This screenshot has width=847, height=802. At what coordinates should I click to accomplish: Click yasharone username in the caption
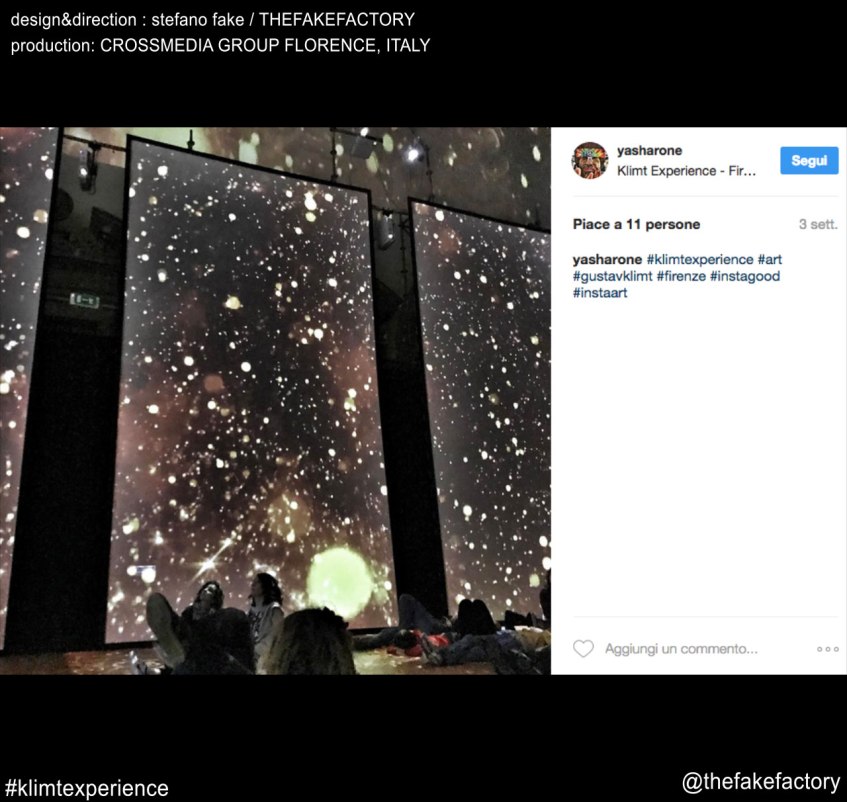pyautogui.click(x=607, y=259)
